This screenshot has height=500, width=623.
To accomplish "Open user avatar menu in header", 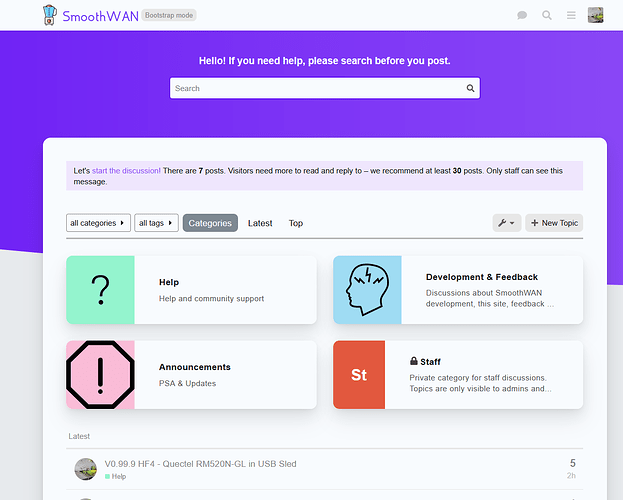I will tap(596, 15).
